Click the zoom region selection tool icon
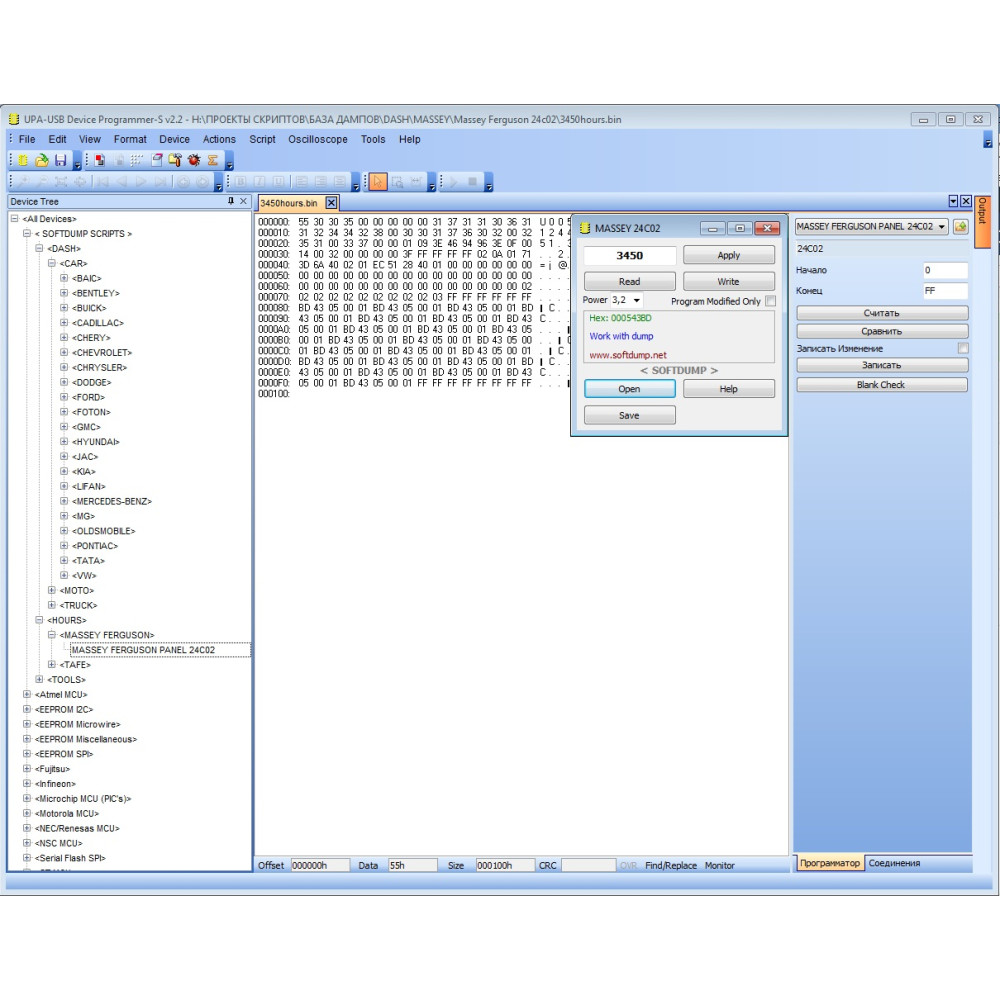This screenshot has height=1000, width=1000. coord(397,182)
